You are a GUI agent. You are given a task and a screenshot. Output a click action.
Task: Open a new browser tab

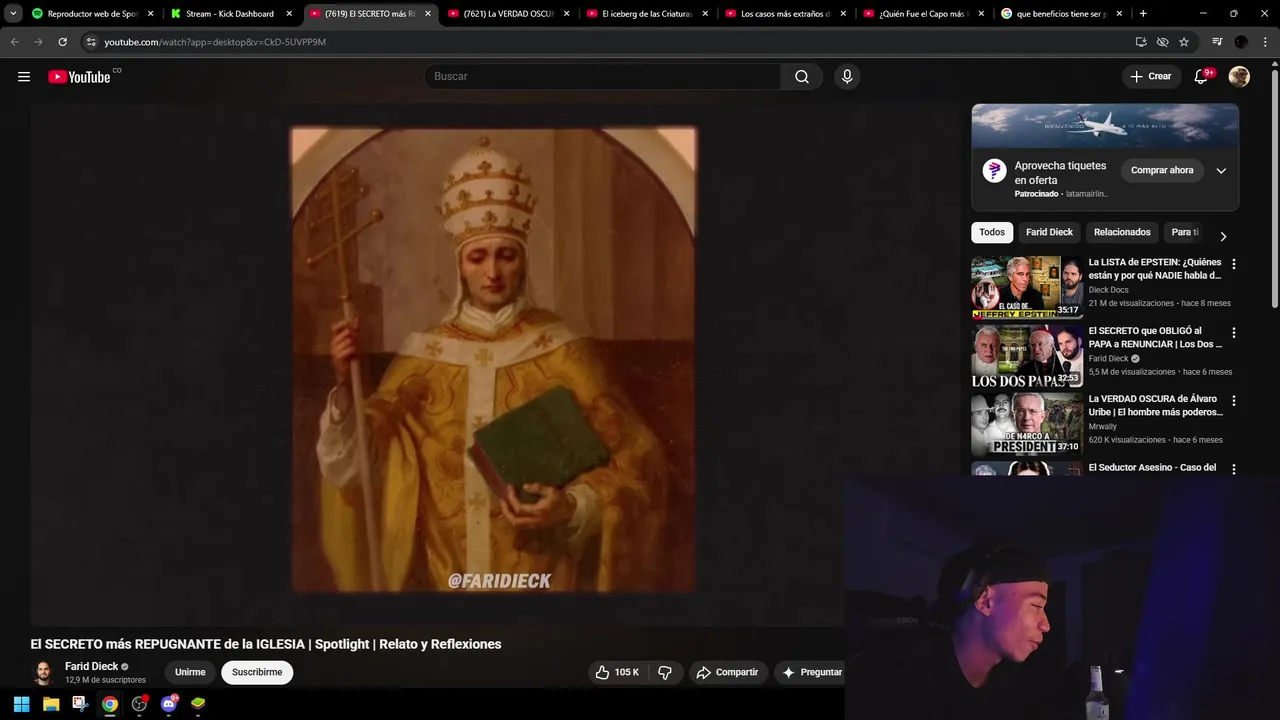point(1143,14)
